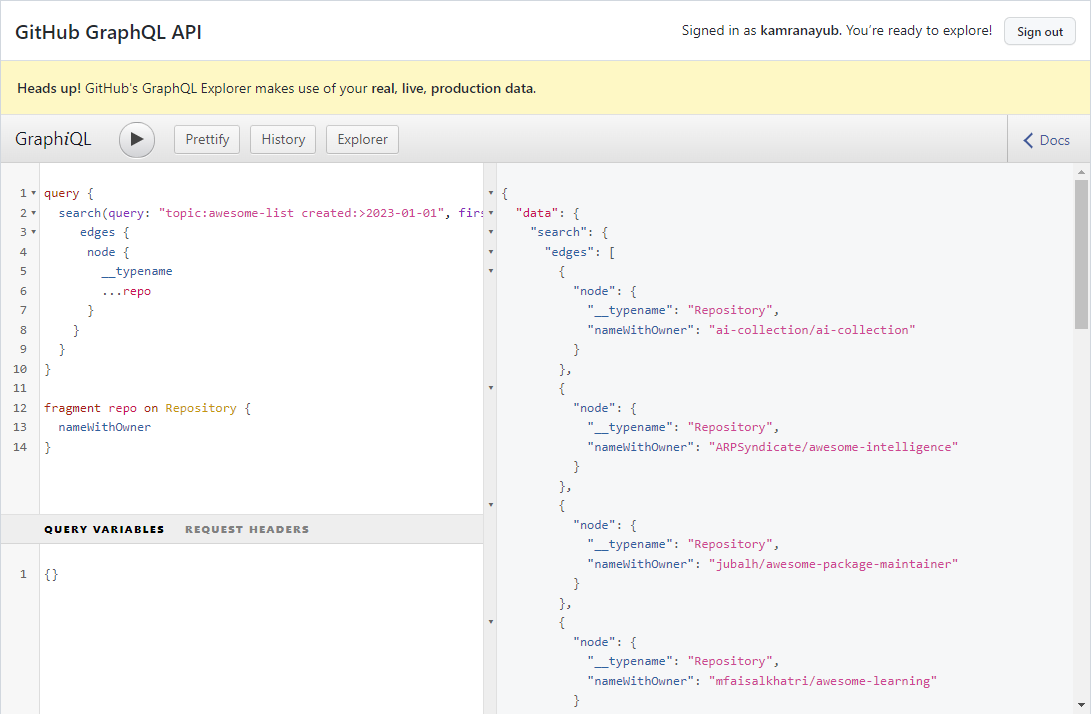Viewport: 1091px width, 714px height.
Task: Click "ARPSyndicate/awesome-intelligence" result value
Action: click(x=834, y=447)
